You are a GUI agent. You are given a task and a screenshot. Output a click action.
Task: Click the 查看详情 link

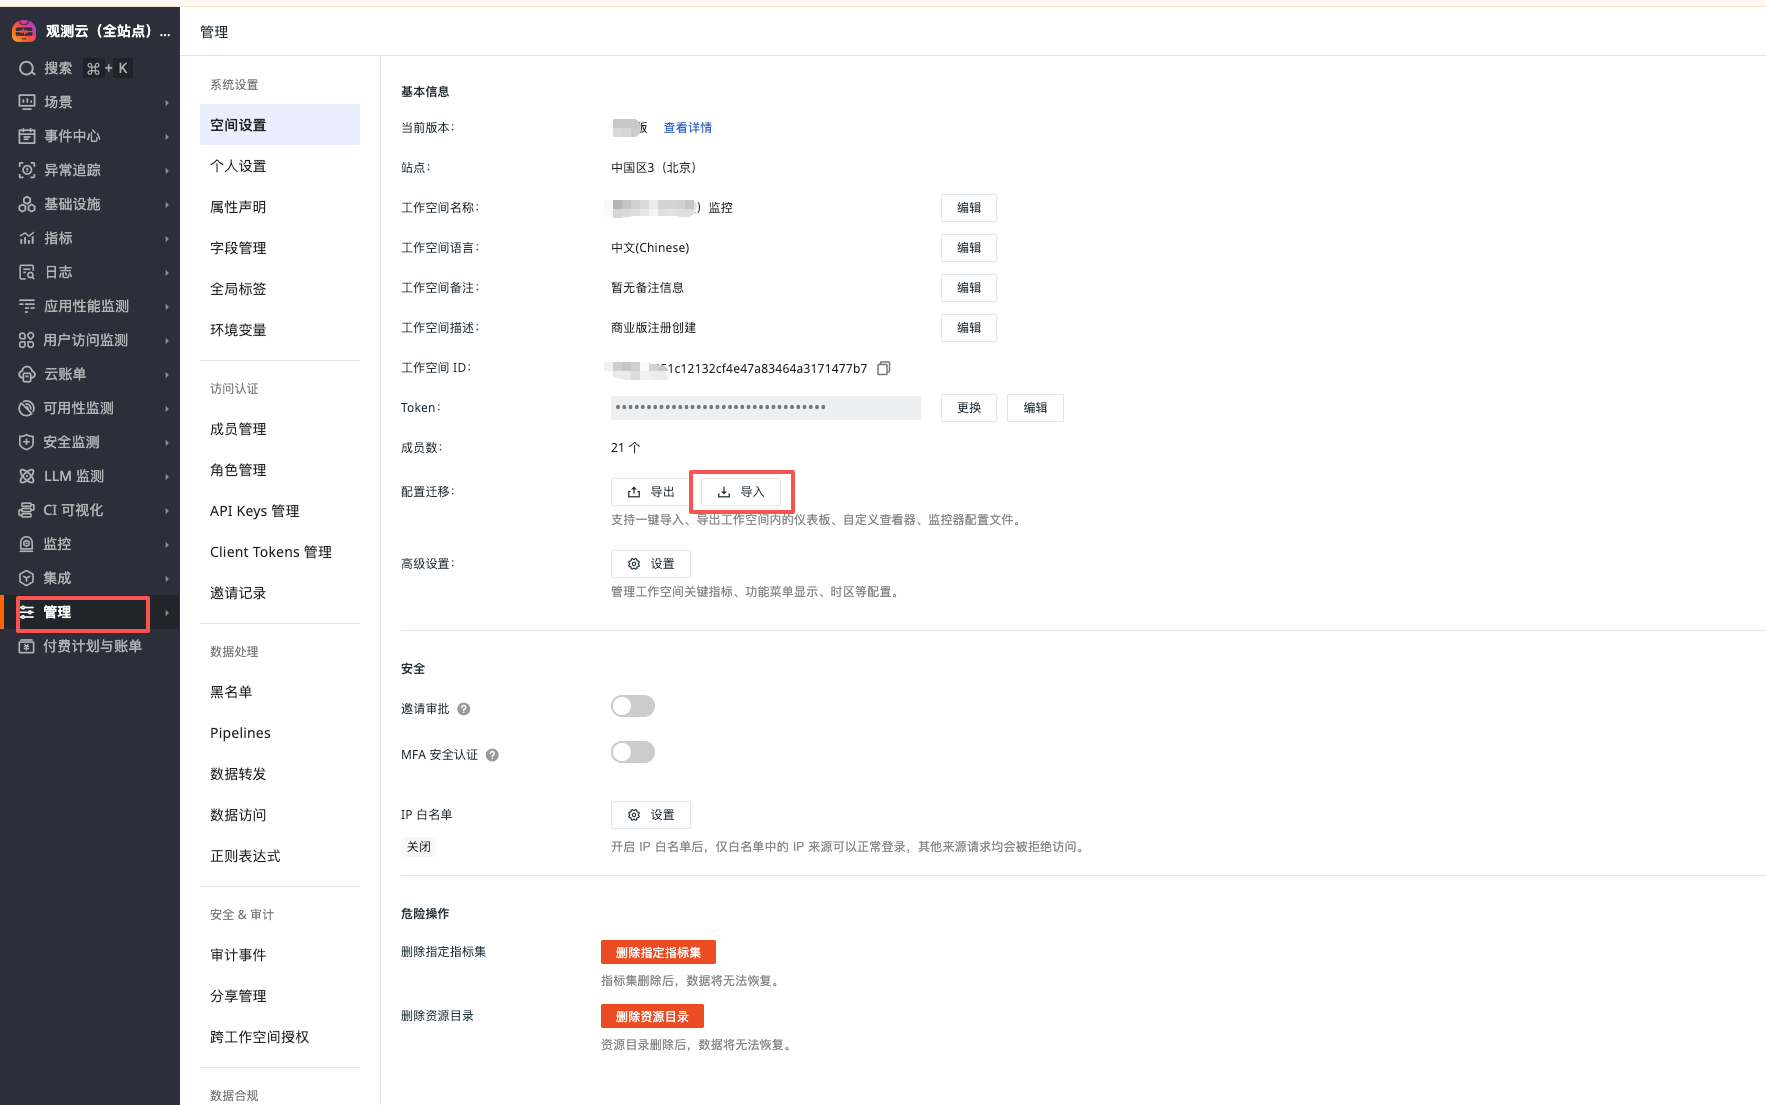click(x=688, y=128)
